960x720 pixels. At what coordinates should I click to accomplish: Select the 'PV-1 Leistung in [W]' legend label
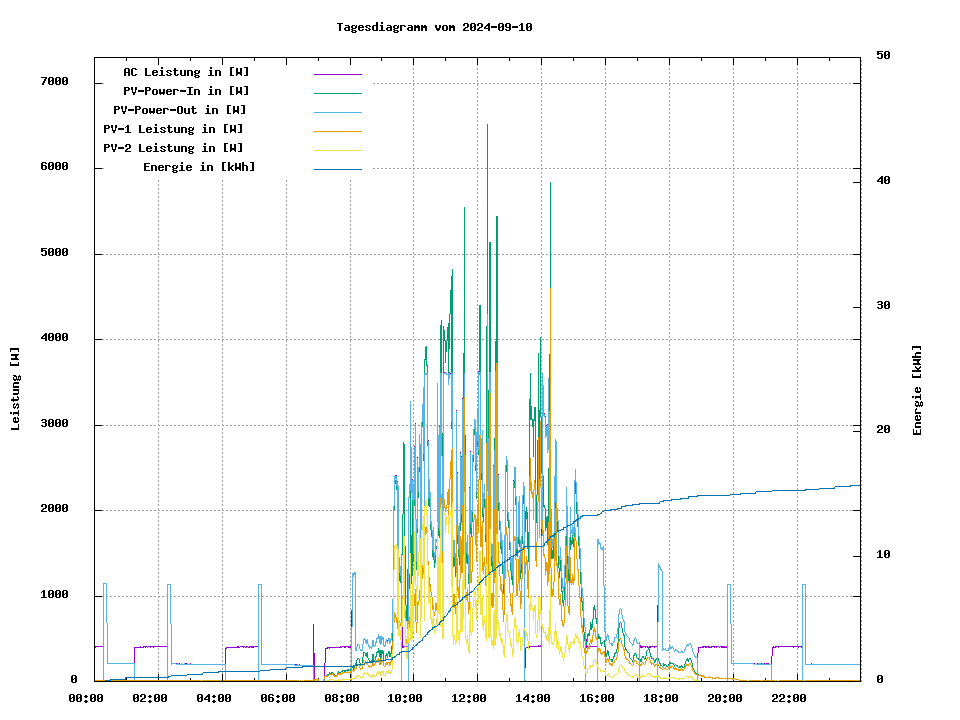(x=173, y=129)
